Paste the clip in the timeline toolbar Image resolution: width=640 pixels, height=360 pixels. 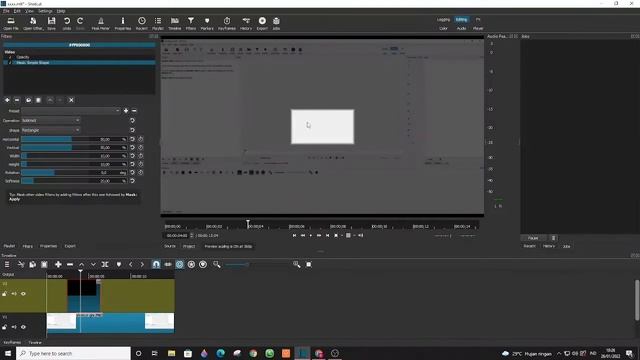44,264
